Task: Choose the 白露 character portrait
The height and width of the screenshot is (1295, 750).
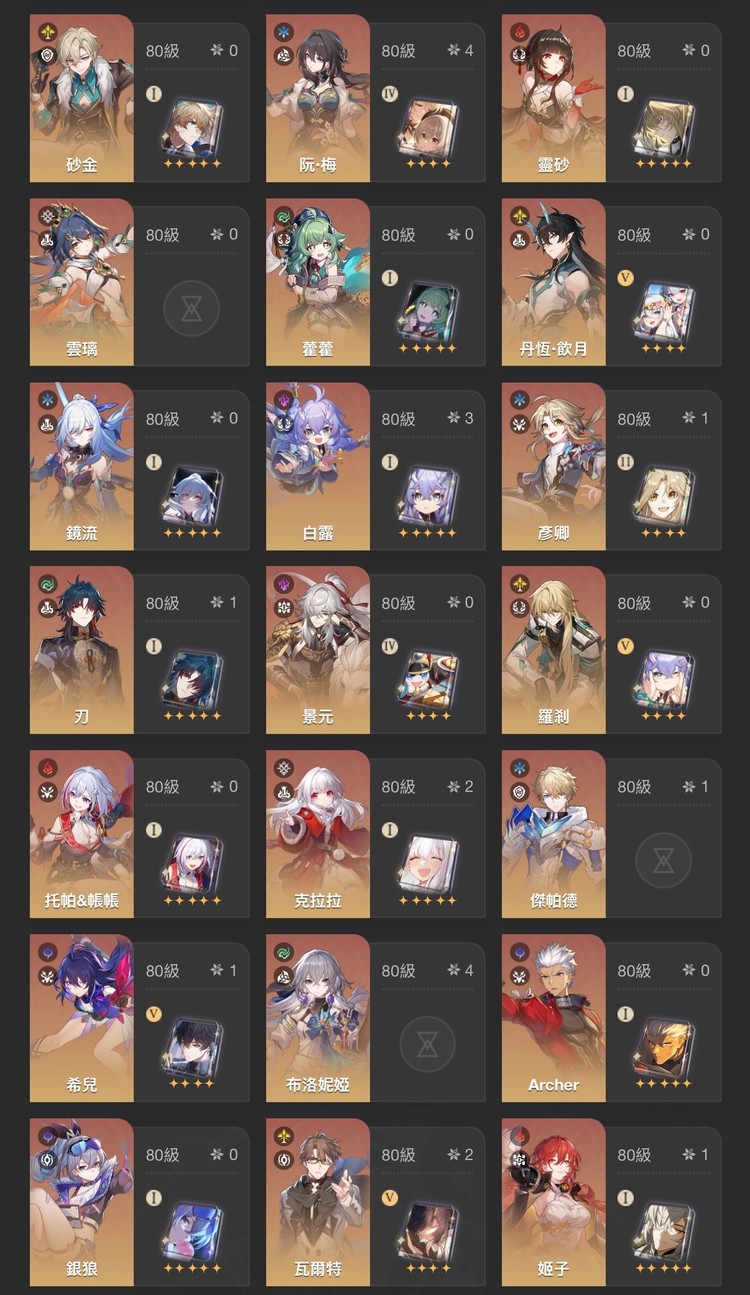Action: pos(317,466)
